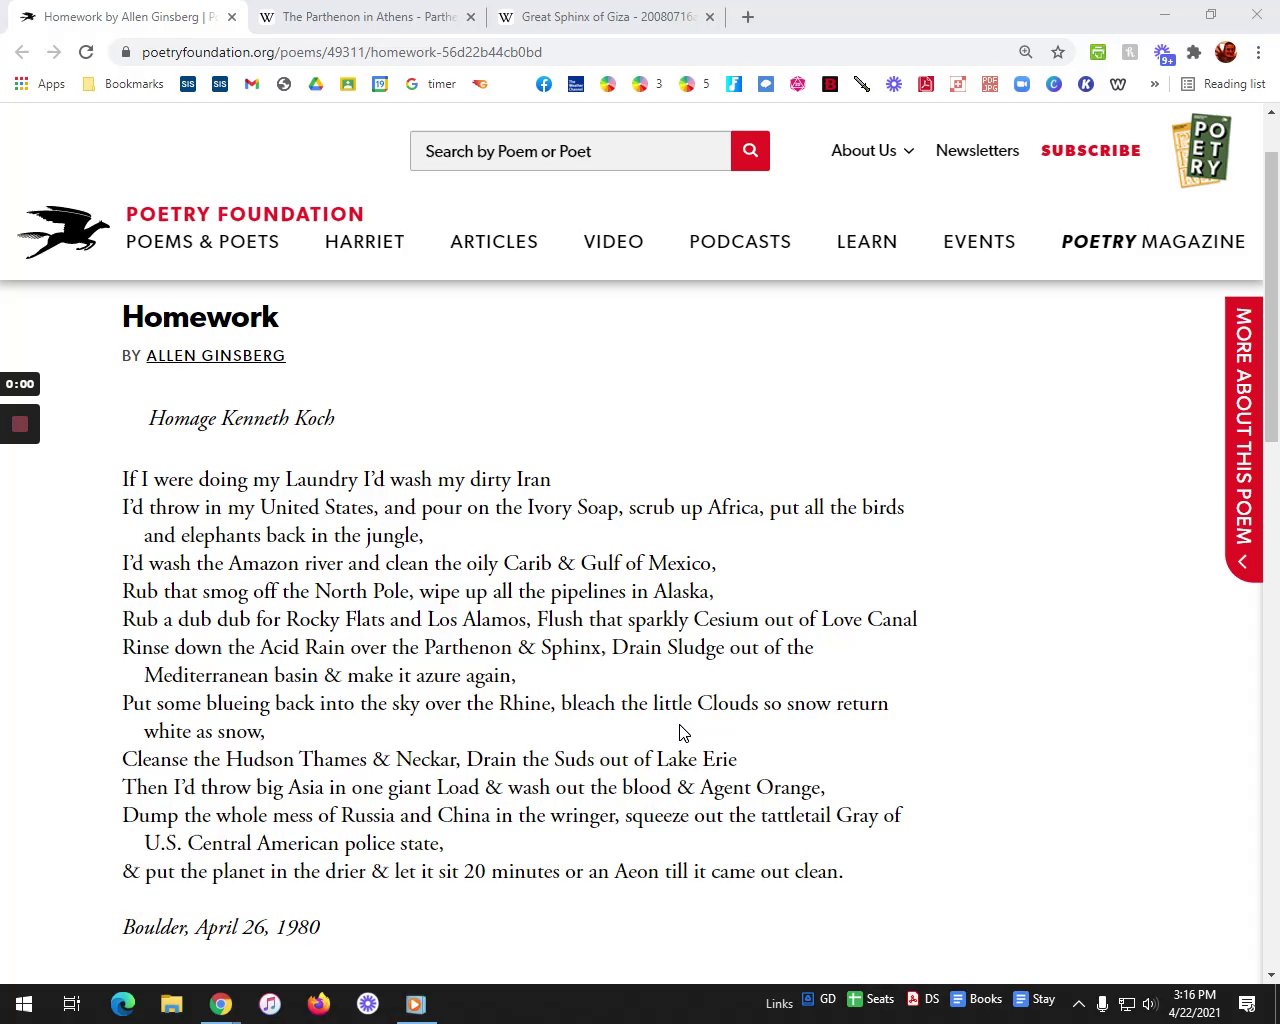Open the Chrome zoom magnifier icon
Image resolution: width=1280 pixels, height=1024 pixels.
click(1026, 52)
